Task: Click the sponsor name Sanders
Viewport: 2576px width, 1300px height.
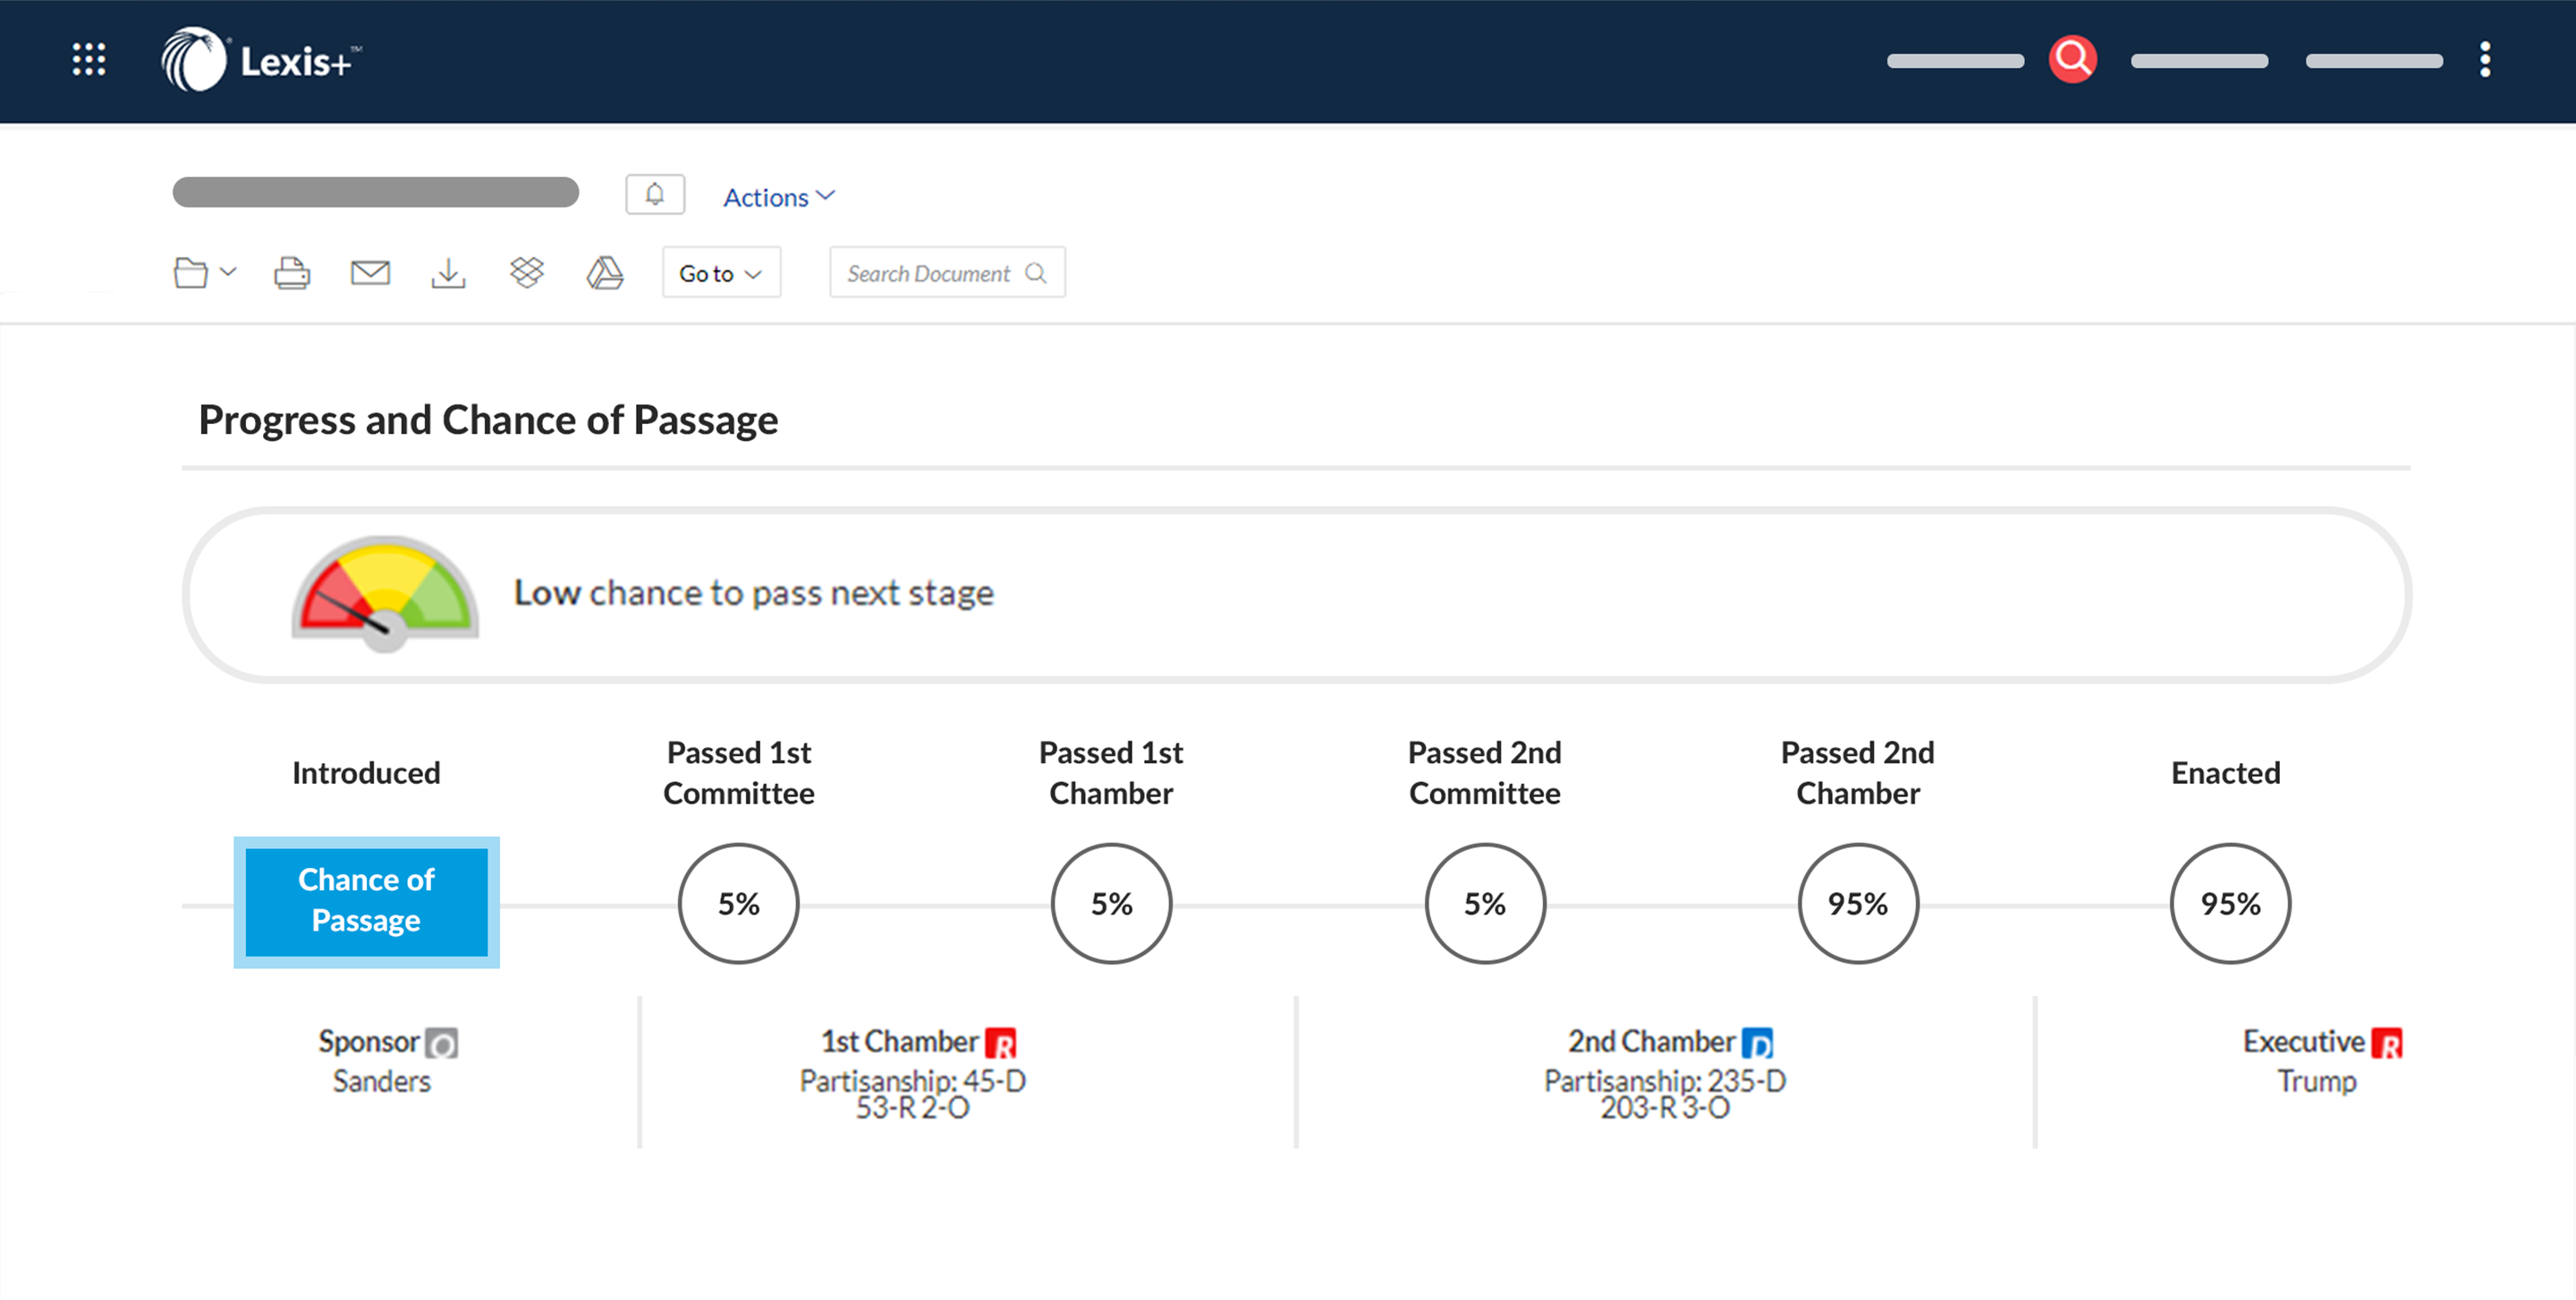Action: point(382,1081)
